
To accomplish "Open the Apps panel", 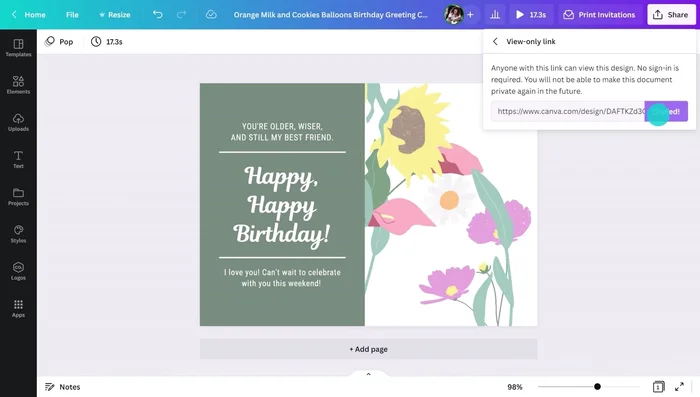I will (x=18, y=308).
